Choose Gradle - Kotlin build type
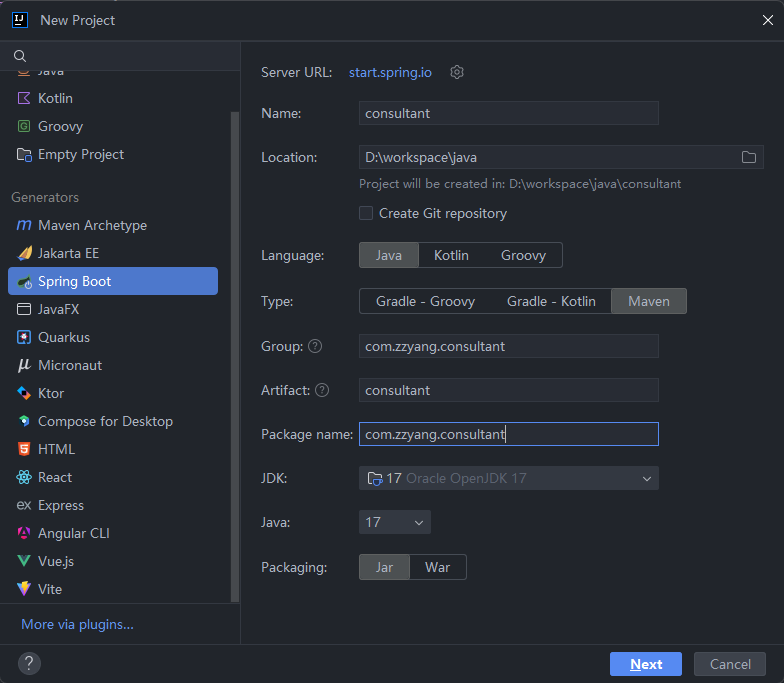Screen dimensions: 784x683 click(551, 301)
